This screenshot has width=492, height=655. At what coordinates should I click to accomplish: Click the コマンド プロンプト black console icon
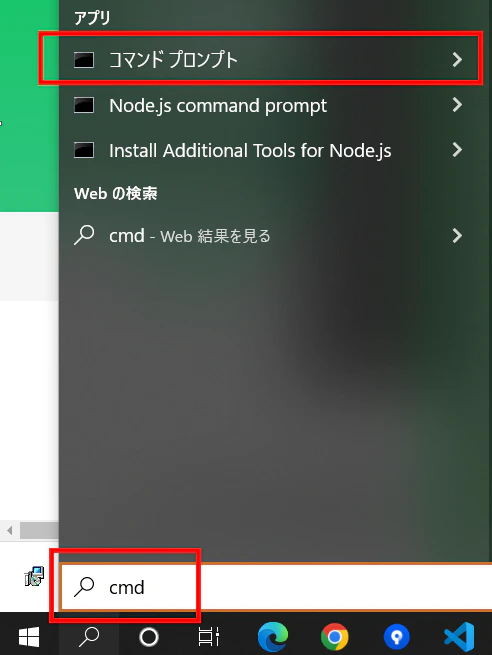(84, 60)
